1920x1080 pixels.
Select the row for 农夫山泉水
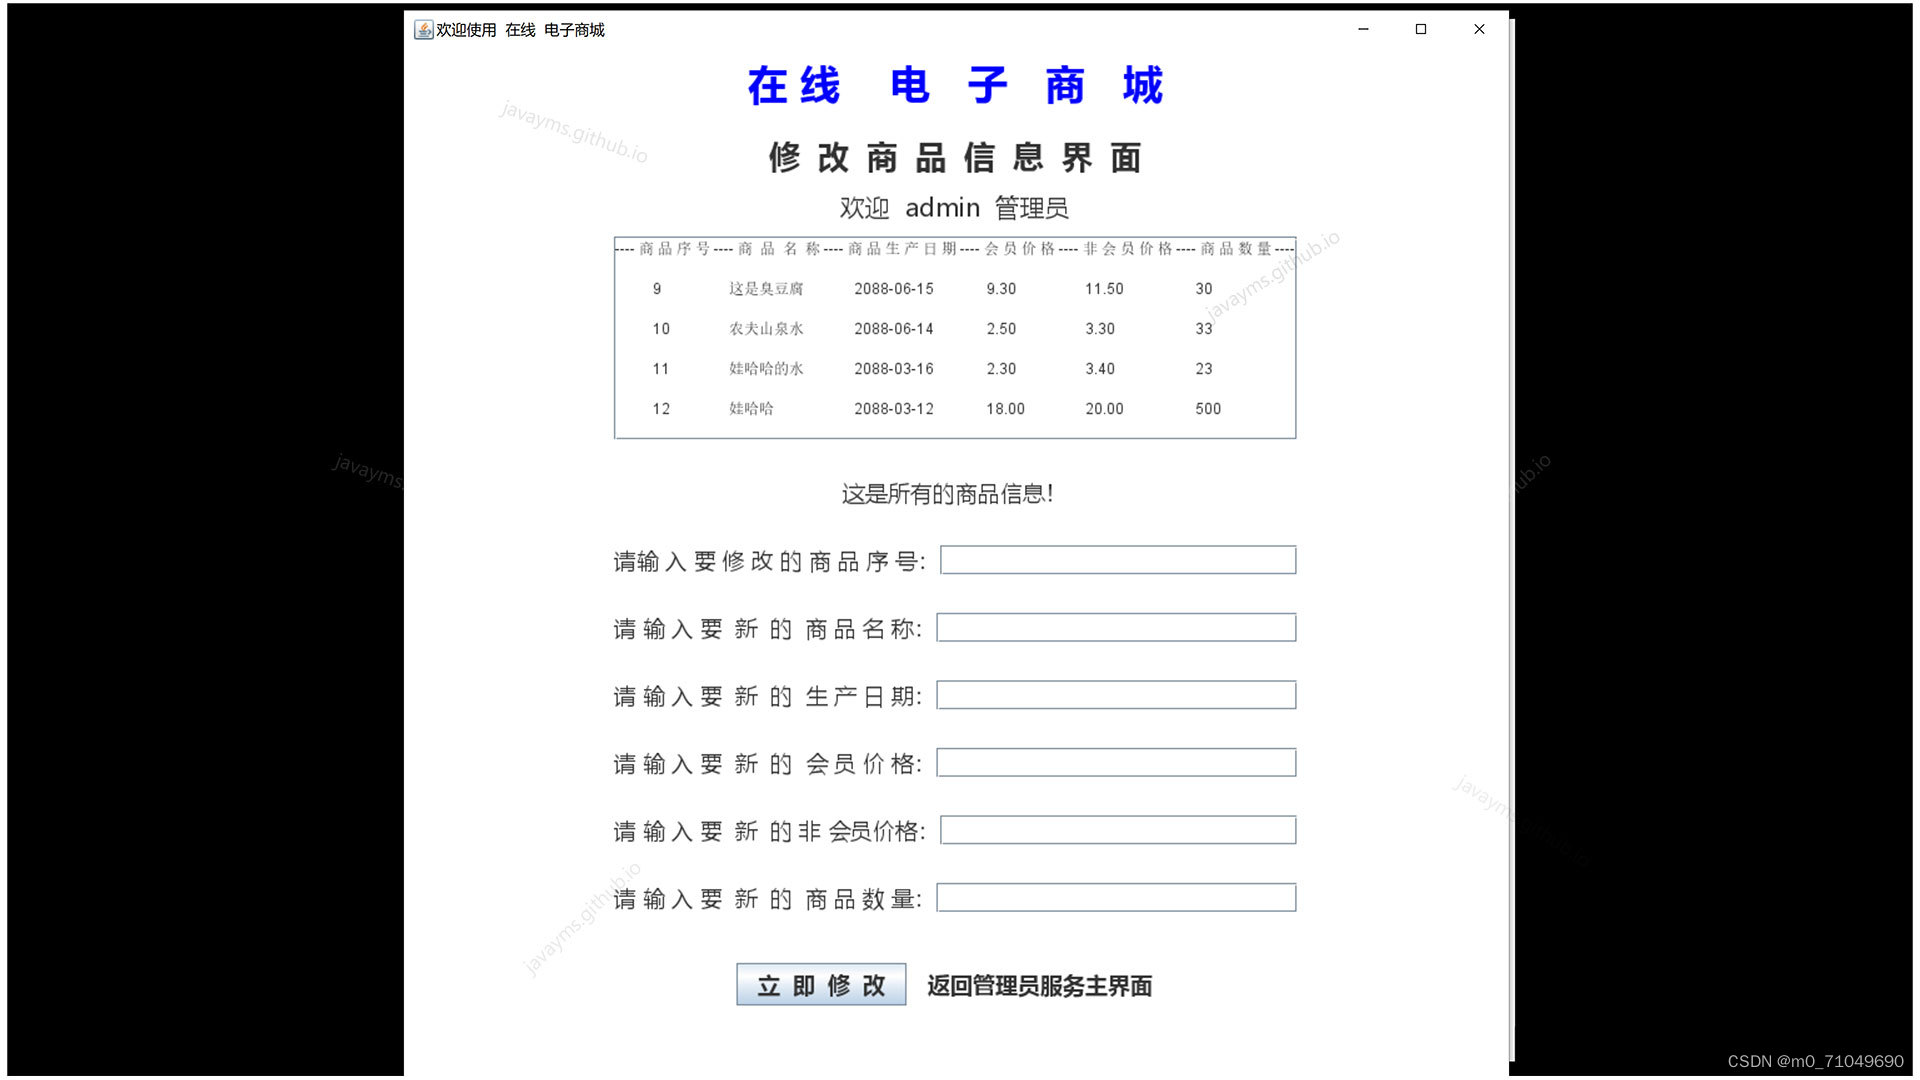pos(766,329)
